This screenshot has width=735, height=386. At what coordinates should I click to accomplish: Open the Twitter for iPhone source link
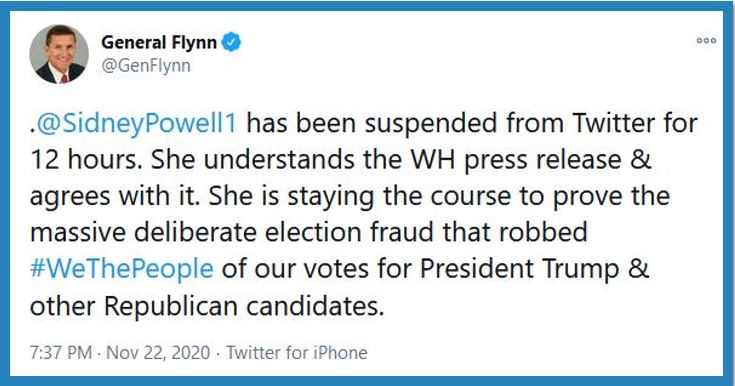click(x=297, y=352)
